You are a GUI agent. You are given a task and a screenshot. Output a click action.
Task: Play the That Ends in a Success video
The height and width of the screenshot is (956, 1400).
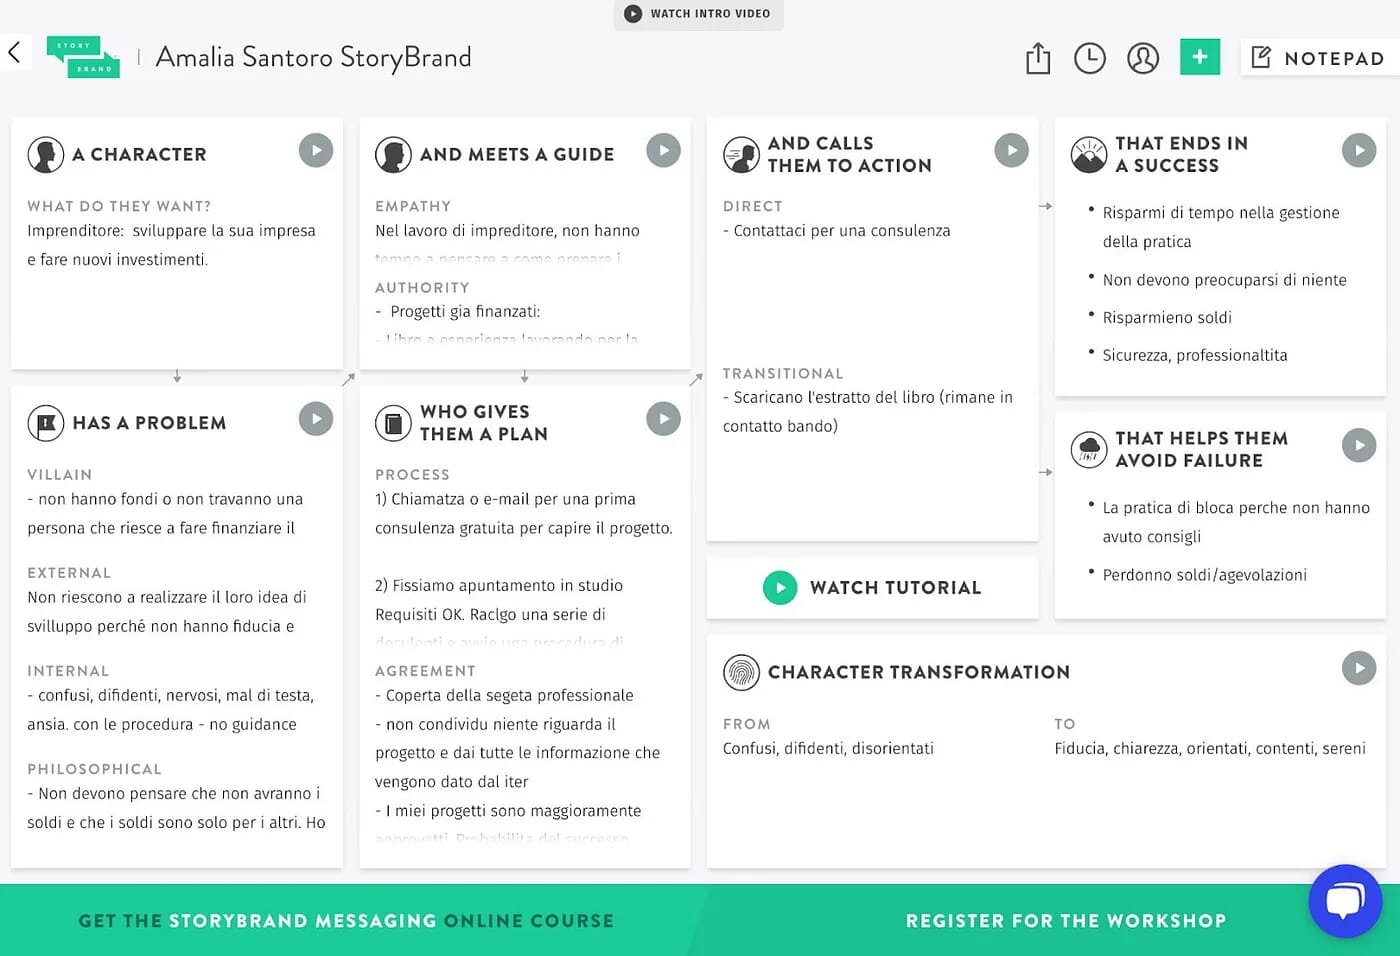[1359, 151]
